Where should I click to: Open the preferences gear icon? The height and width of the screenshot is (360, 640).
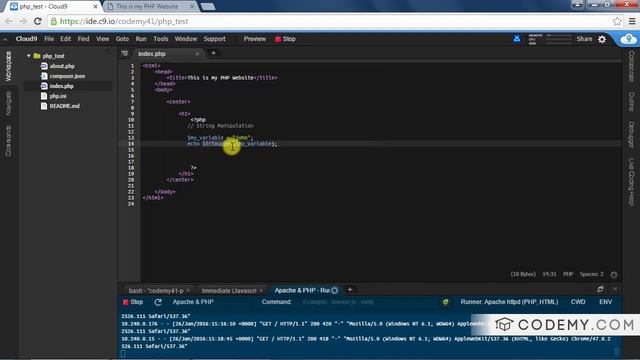pos(602,39)
